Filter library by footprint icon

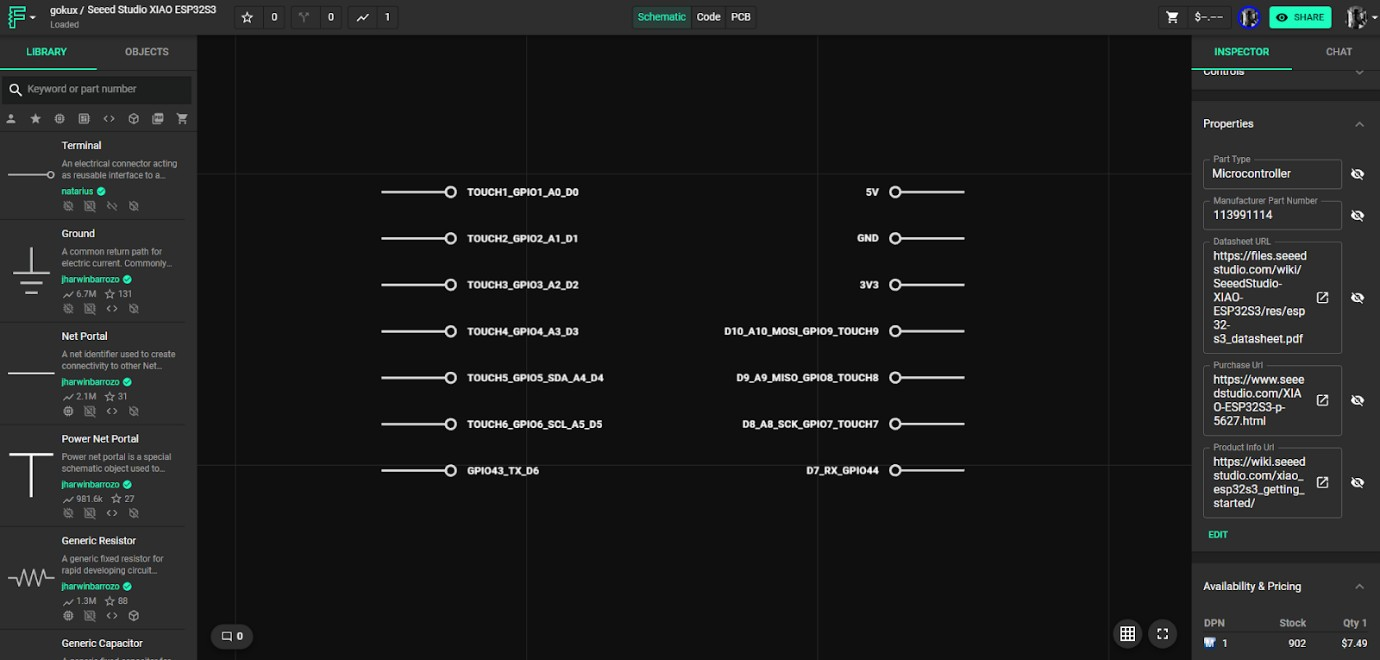tap(84, 119)
